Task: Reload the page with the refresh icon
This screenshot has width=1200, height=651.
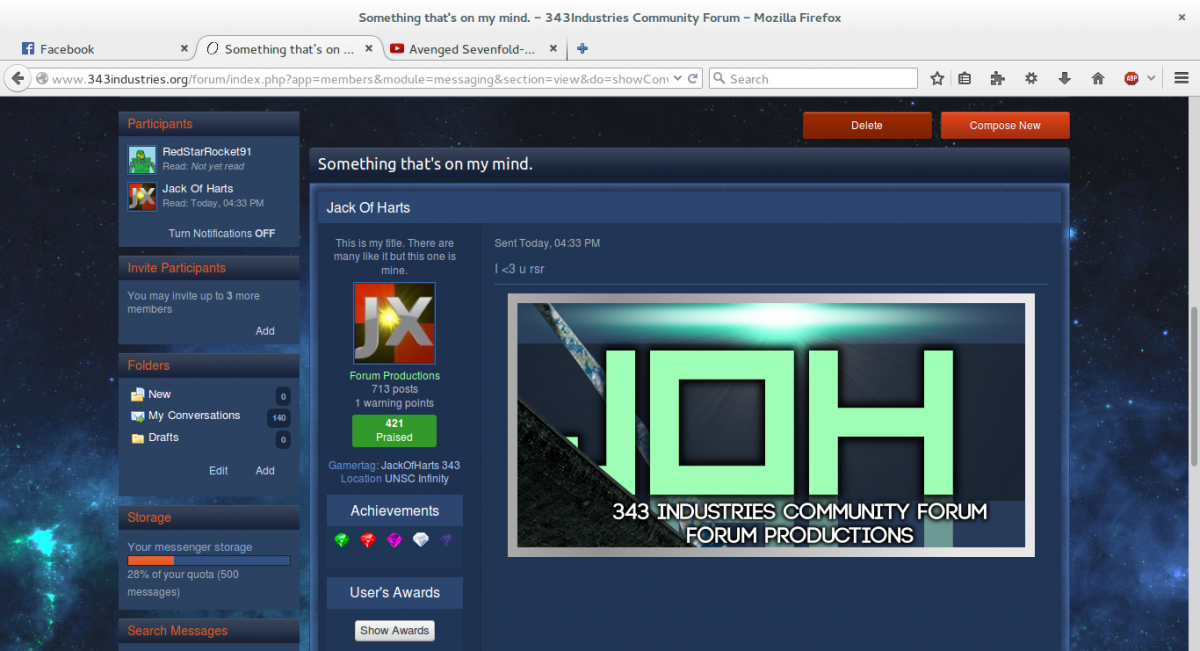Action: click(693, 78)
